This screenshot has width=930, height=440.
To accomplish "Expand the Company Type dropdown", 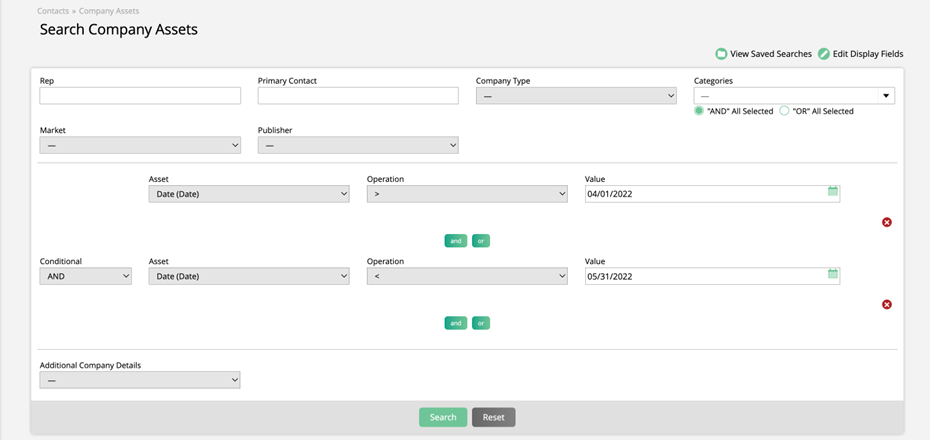I will [x=576, y=96].
